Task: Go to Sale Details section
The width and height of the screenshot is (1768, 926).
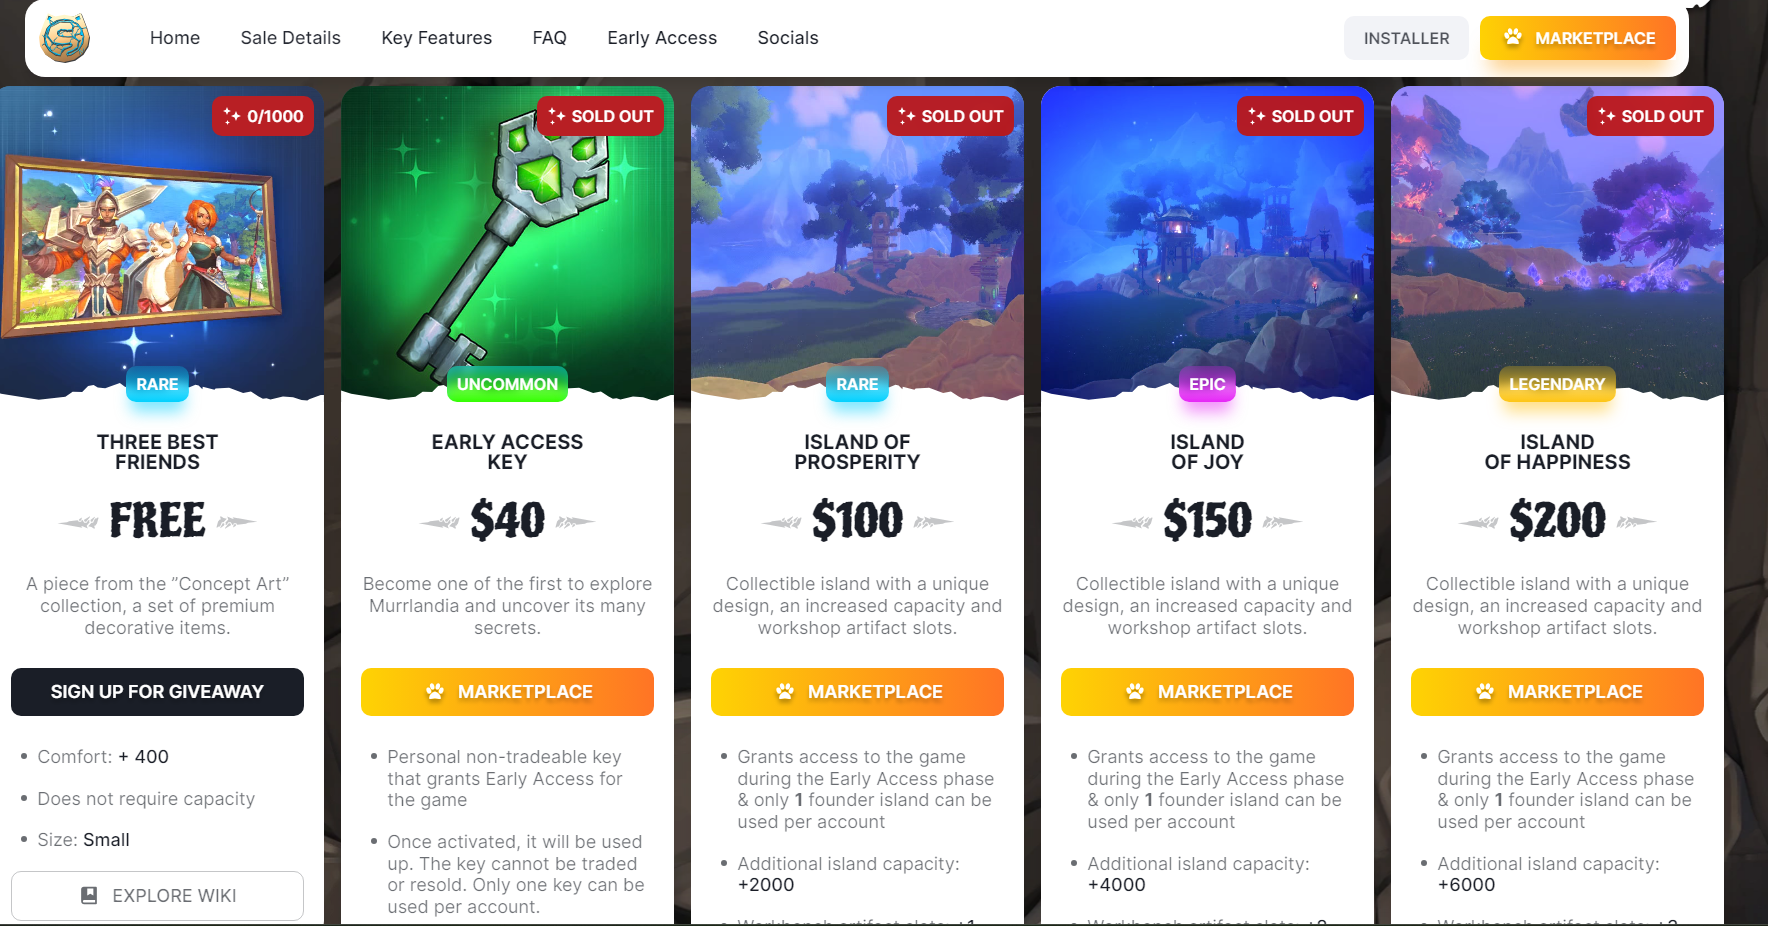Action: (291, 38)
